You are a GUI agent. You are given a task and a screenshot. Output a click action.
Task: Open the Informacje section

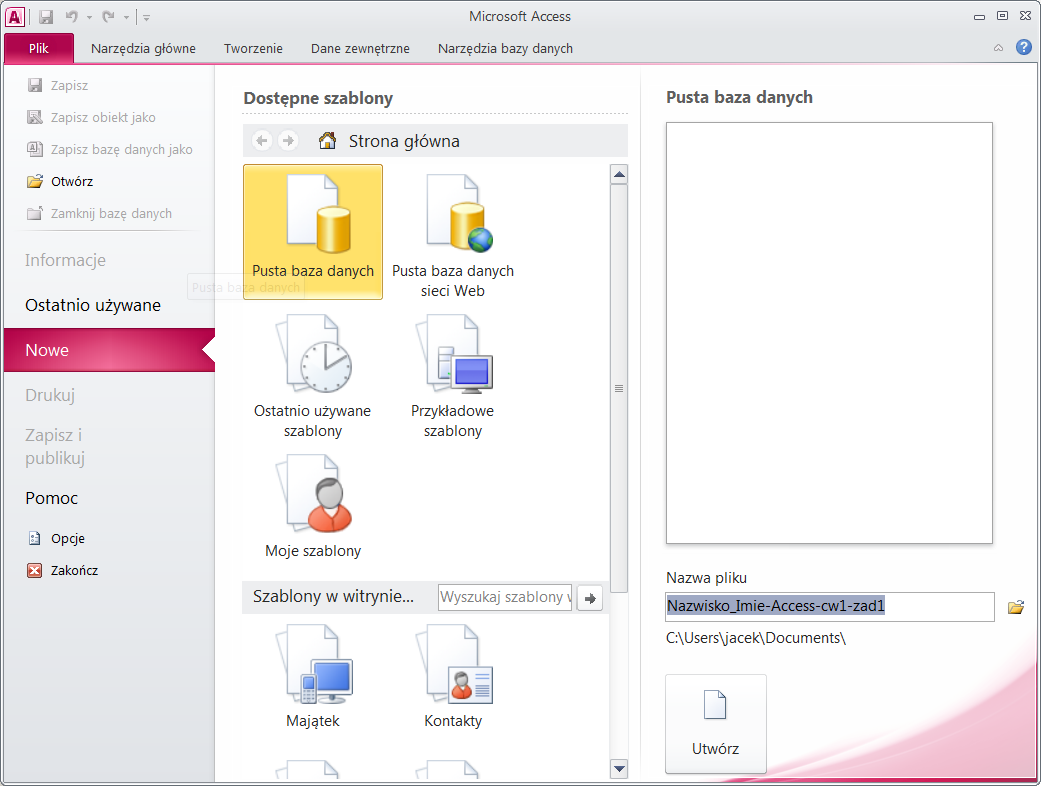click(66, 260)
